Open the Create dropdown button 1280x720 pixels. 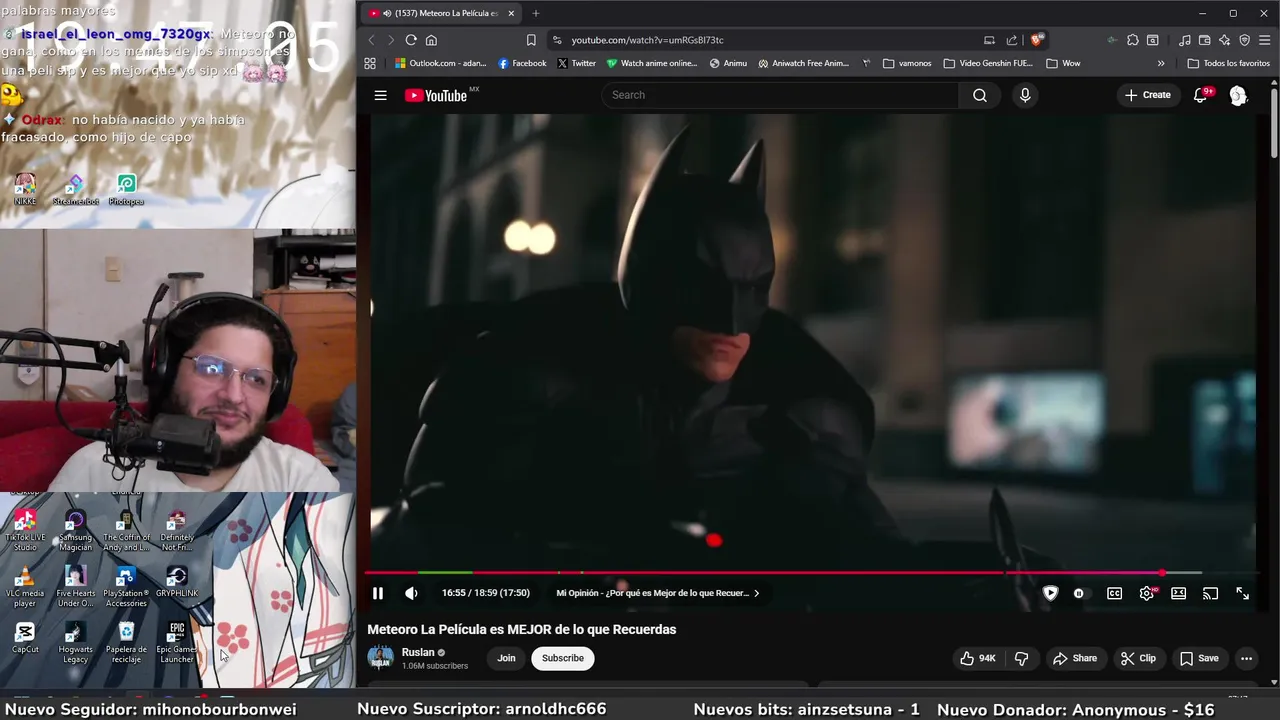[x=1147, y=95]
